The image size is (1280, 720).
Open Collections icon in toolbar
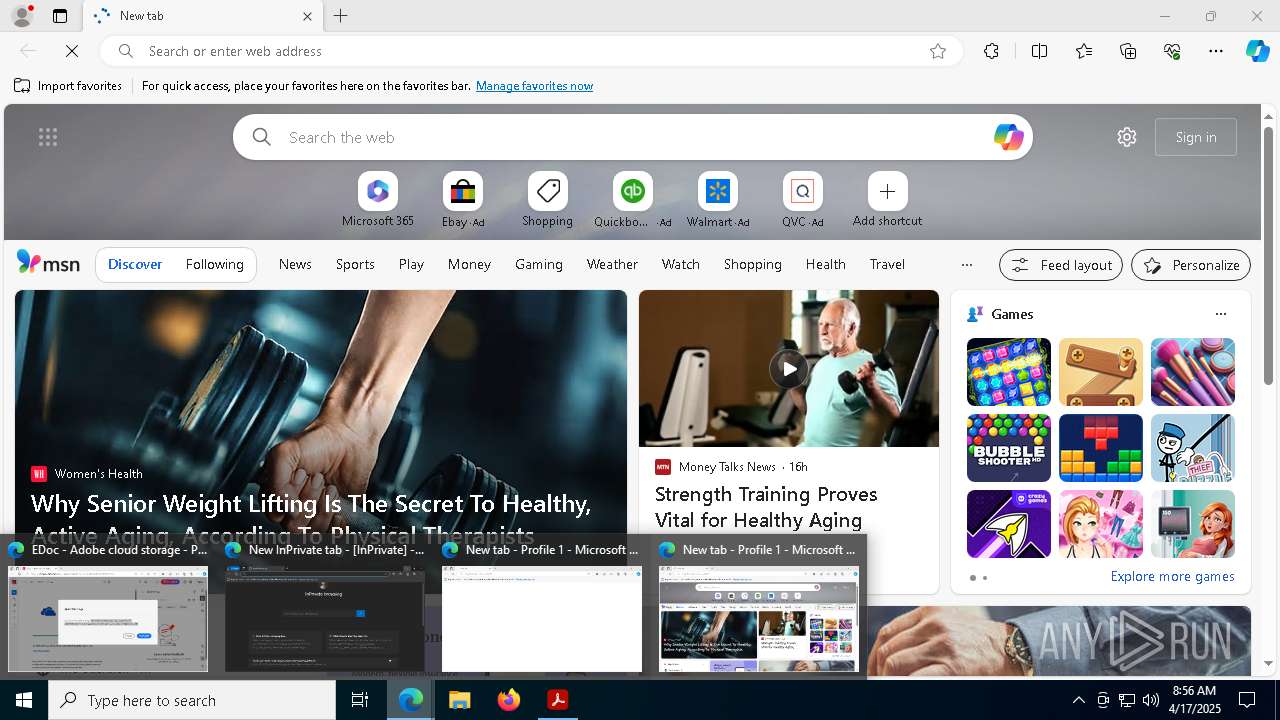(x=1128, y=51)
